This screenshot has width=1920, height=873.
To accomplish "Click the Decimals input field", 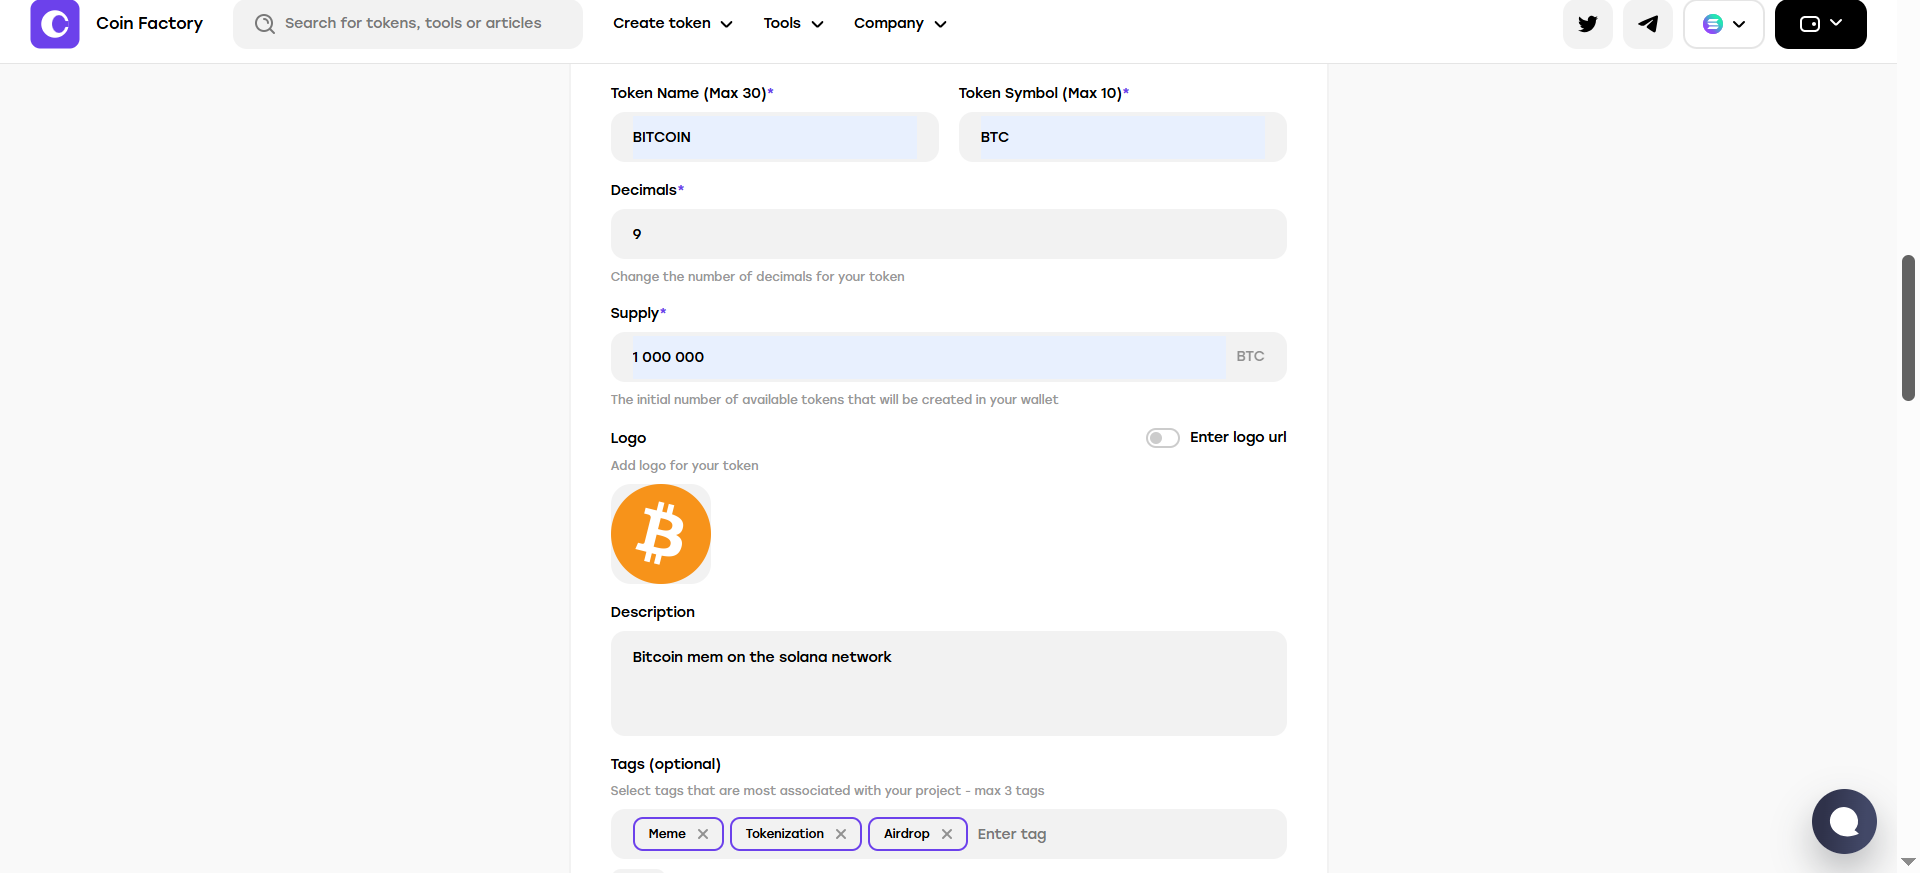I will [949, 234].
